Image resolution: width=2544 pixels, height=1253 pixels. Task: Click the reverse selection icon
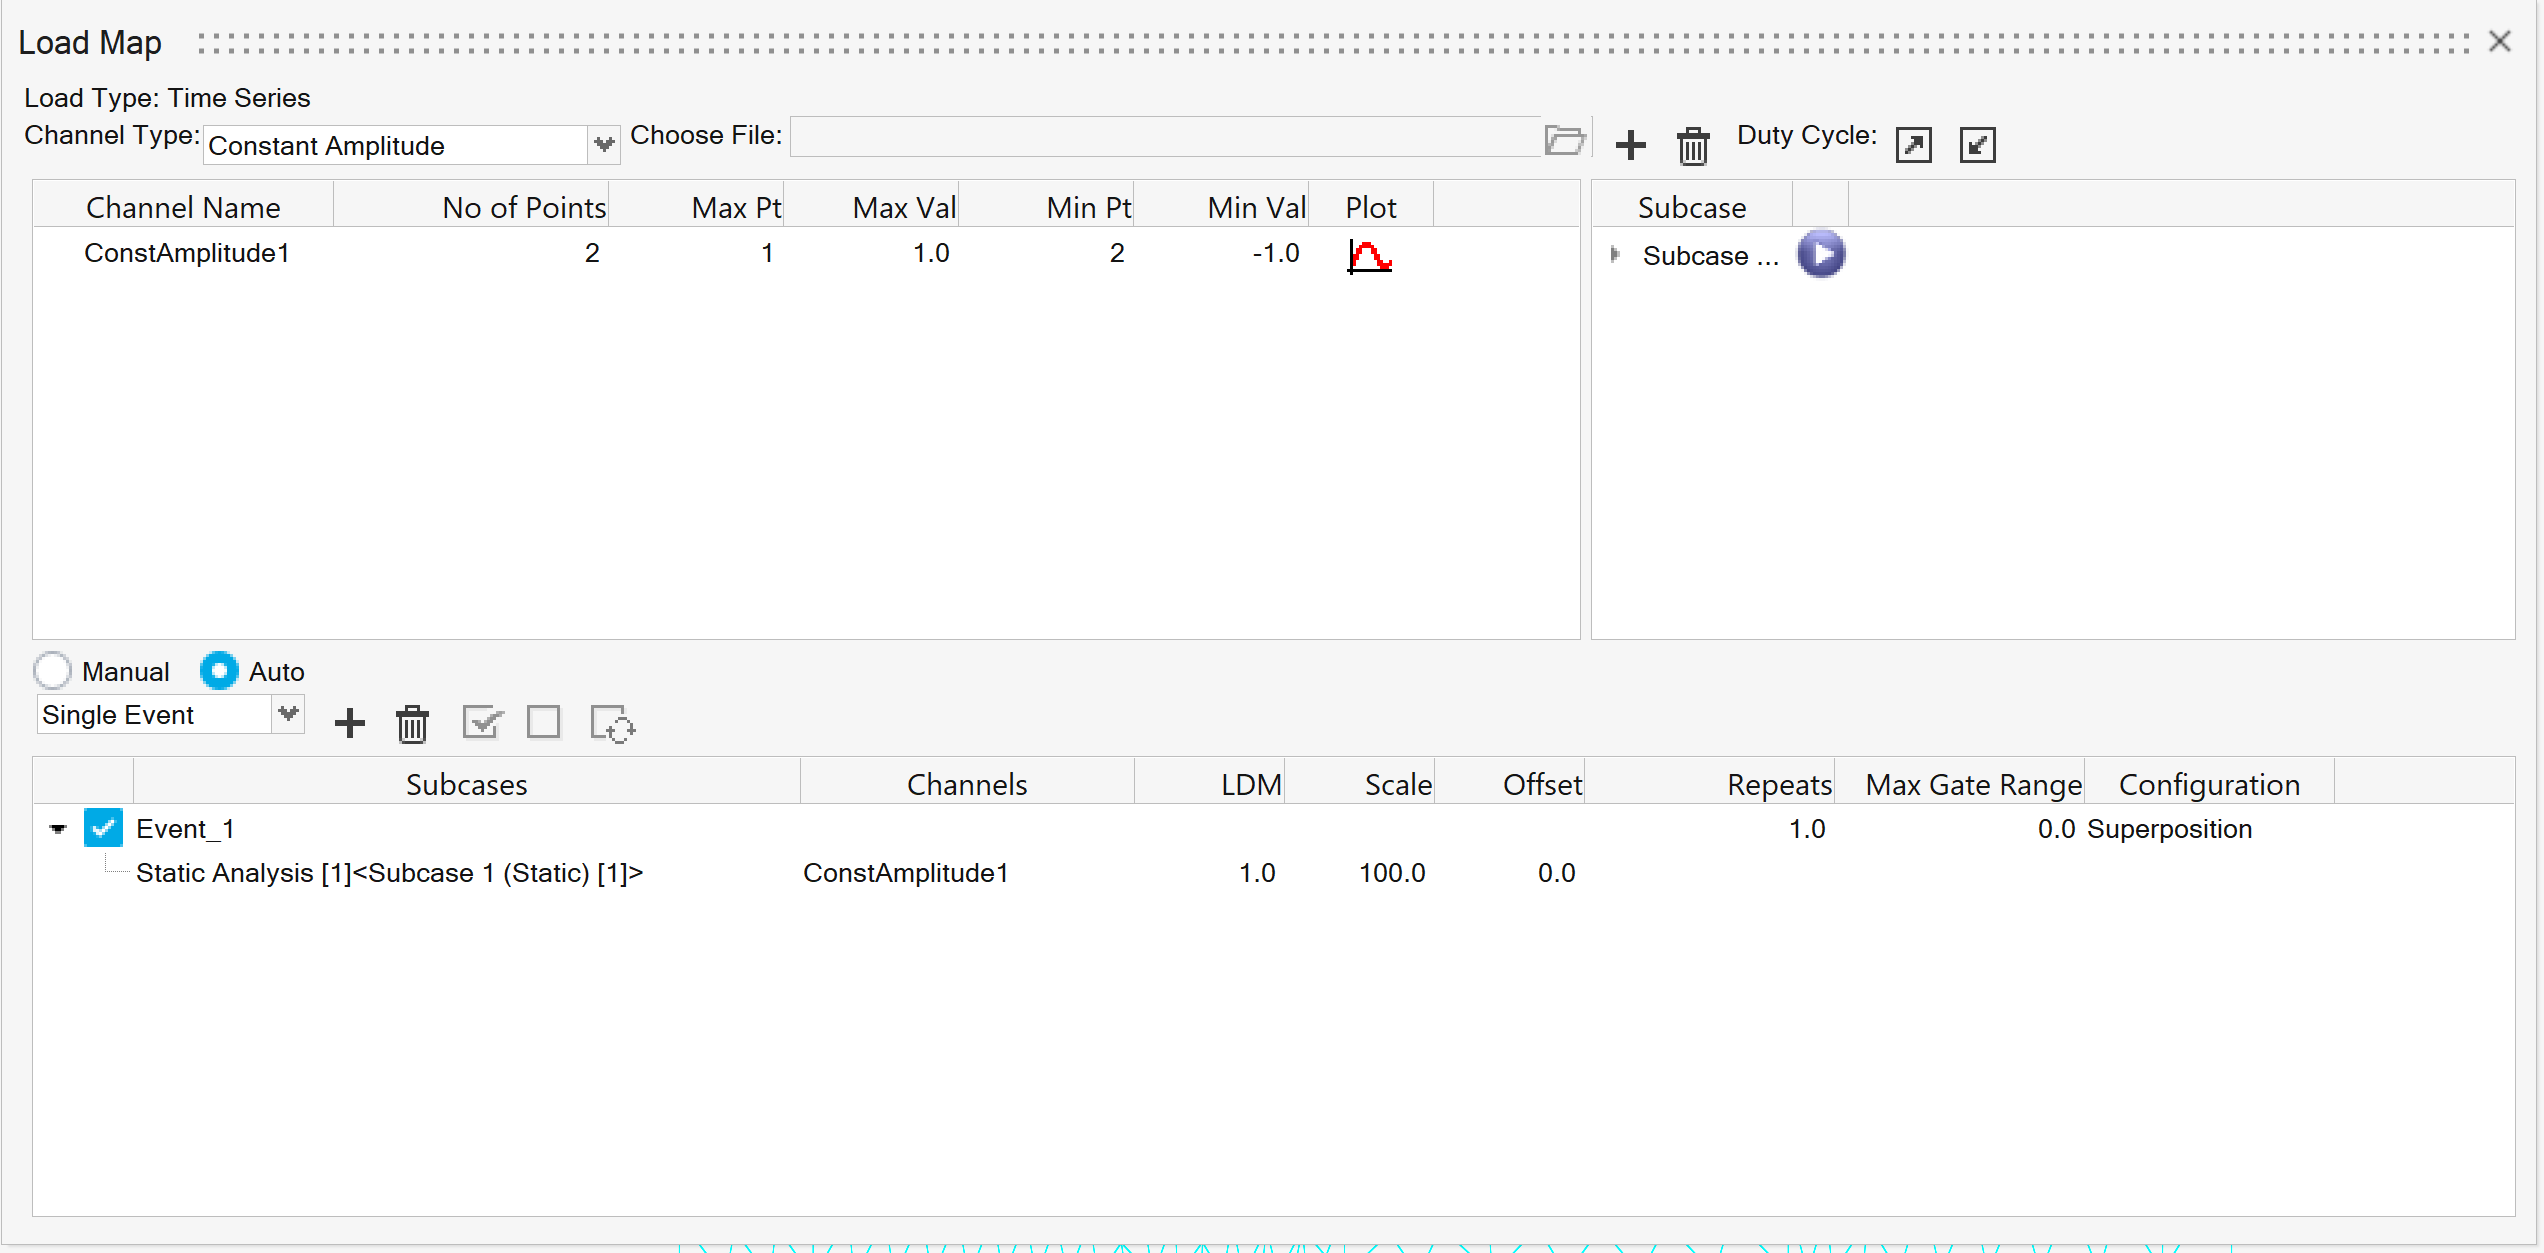(x=612, y=724)
